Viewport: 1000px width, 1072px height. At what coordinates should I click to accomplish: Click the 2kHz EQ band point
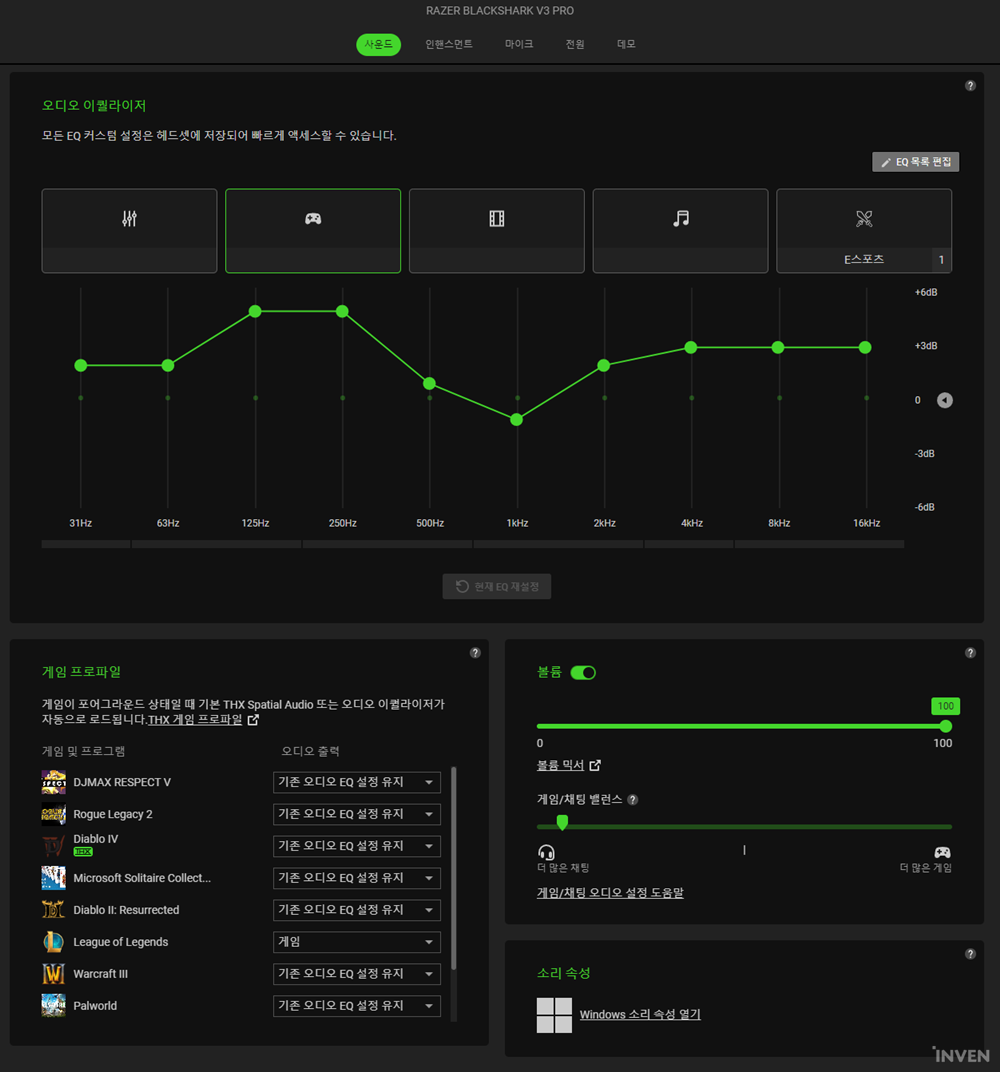pyautogui.click(x=604, y=366)
